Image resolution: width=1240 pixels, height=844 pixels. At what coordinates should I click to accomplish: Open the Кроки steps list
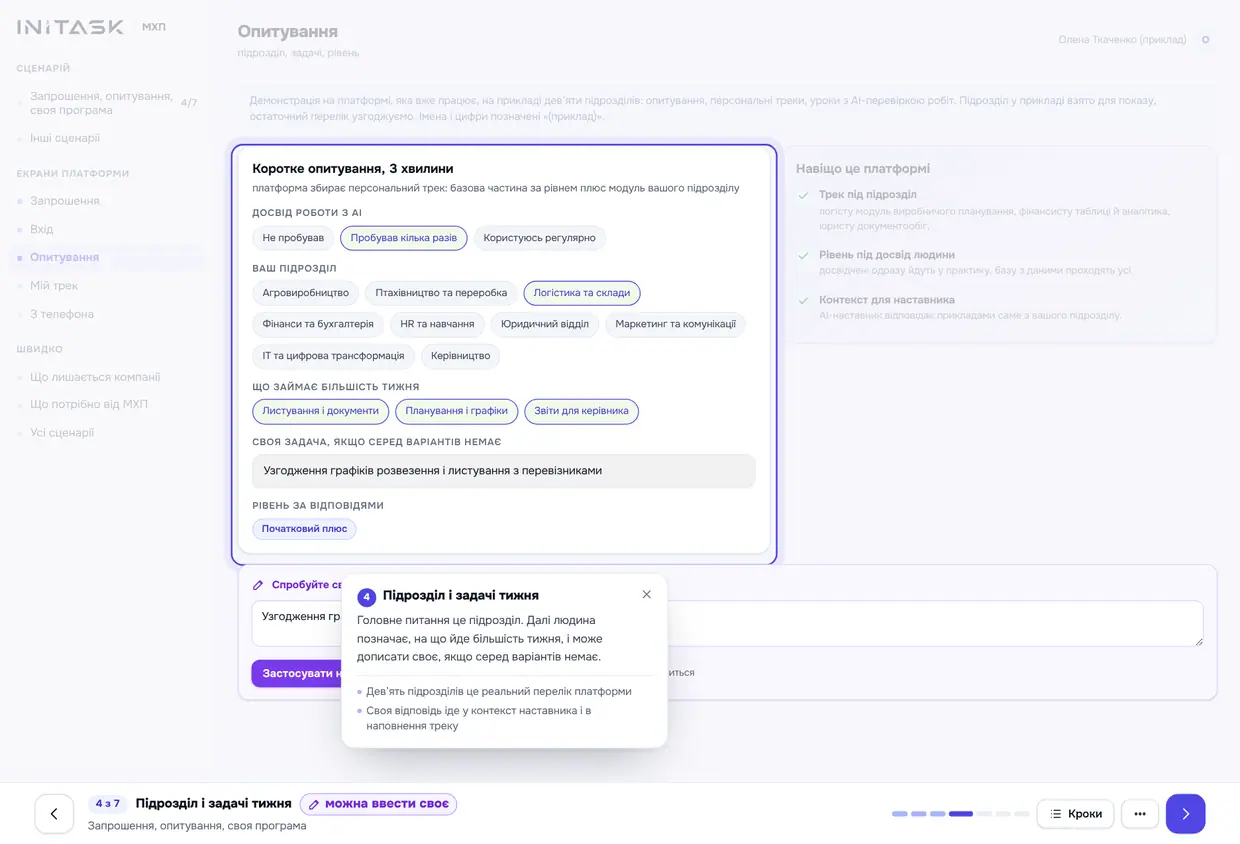pos(1075,814)
